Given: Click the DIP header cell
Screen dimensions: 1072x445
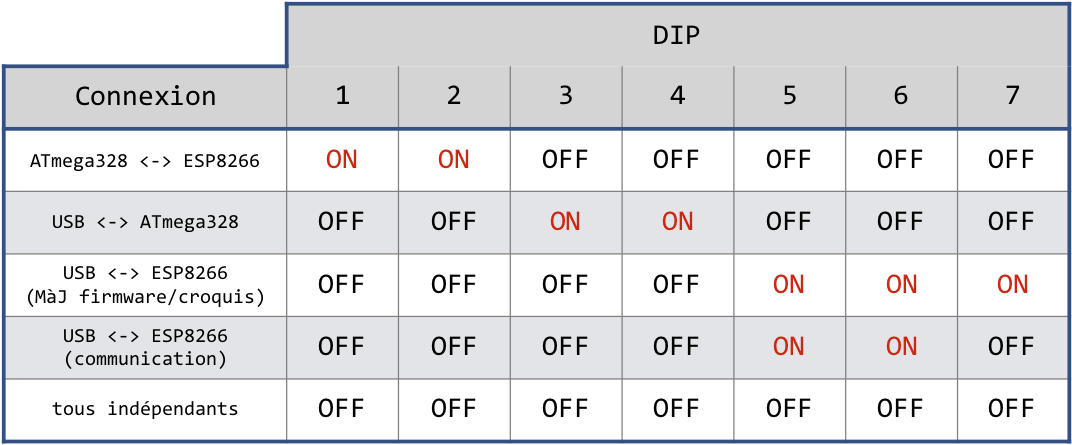Looking at the screenshot, I should click(677, 36).
